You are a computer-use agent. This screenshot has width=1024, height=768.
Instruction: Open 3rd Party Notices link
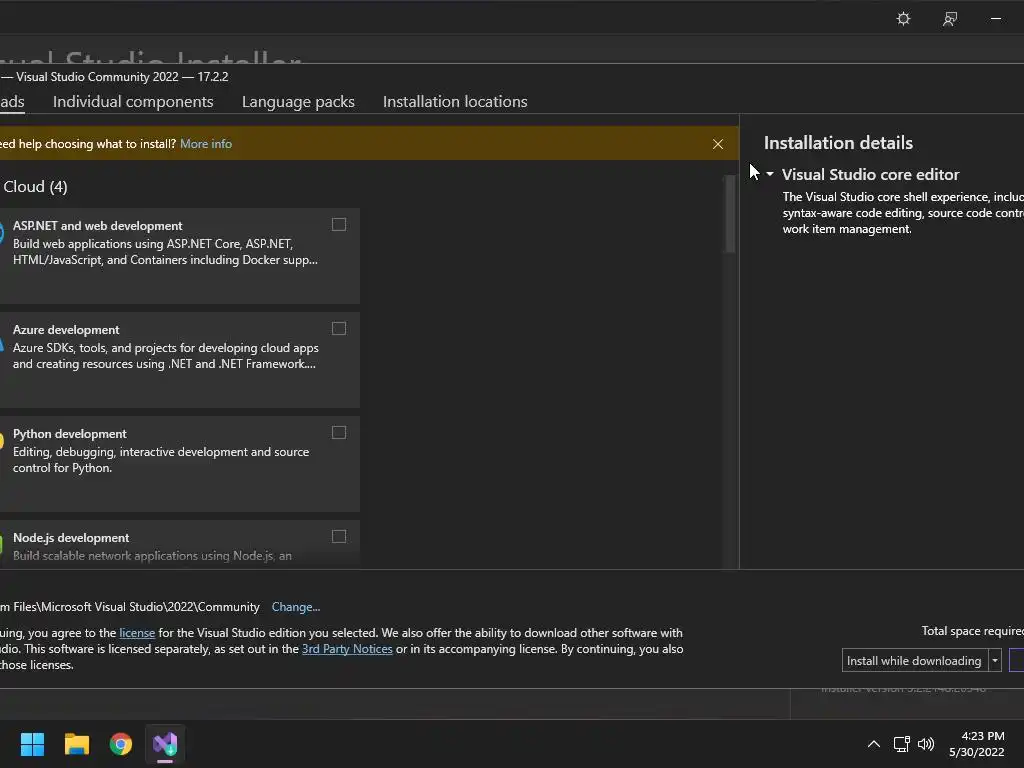(347, 649)
